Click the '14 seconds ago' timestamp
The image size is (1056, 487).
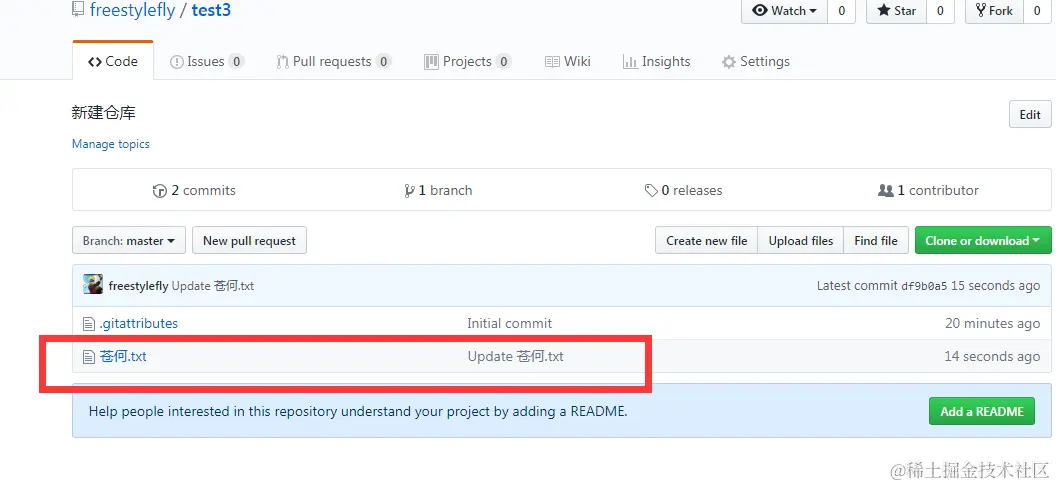click(992, 356)
